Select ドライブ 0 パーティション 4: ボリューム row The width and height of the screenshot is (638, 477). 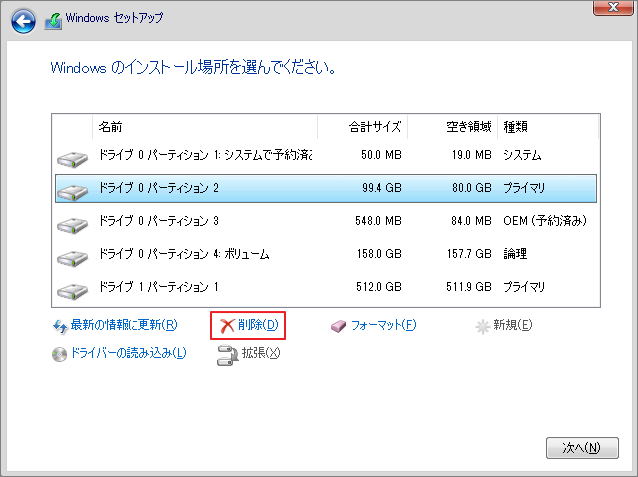(x=326, y=254)
